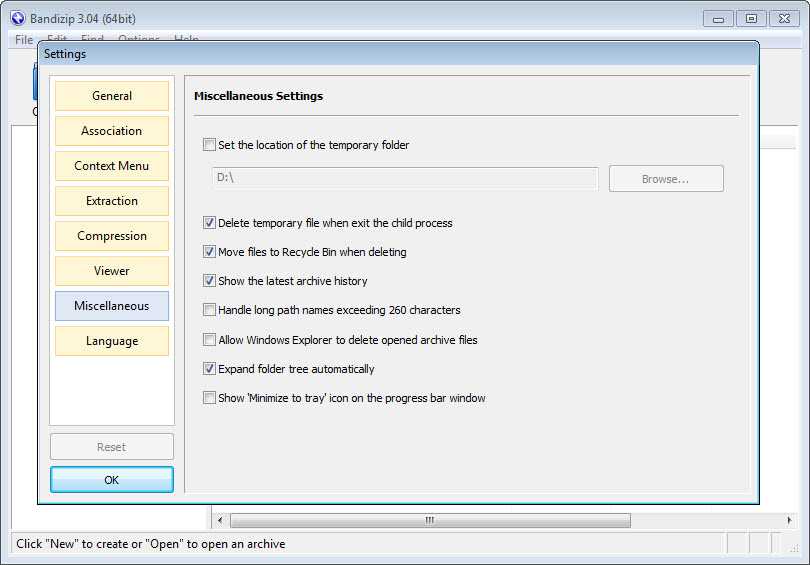The image size is (810, 565).
Task: Minimize the Bandizip window
Action: coord(718,19)
